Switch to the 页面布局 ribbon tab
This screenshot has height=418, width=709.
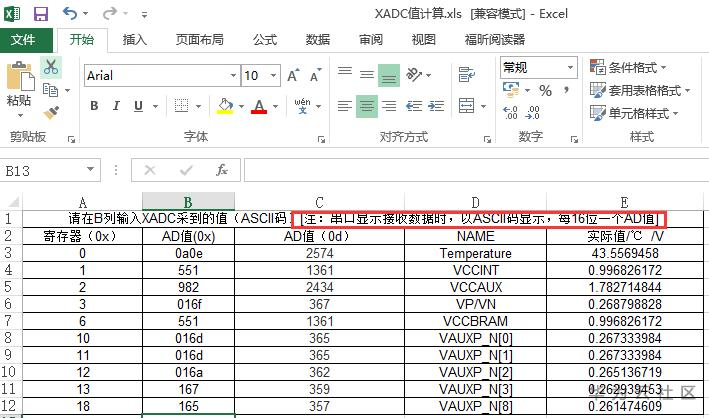tap(199, 40)
